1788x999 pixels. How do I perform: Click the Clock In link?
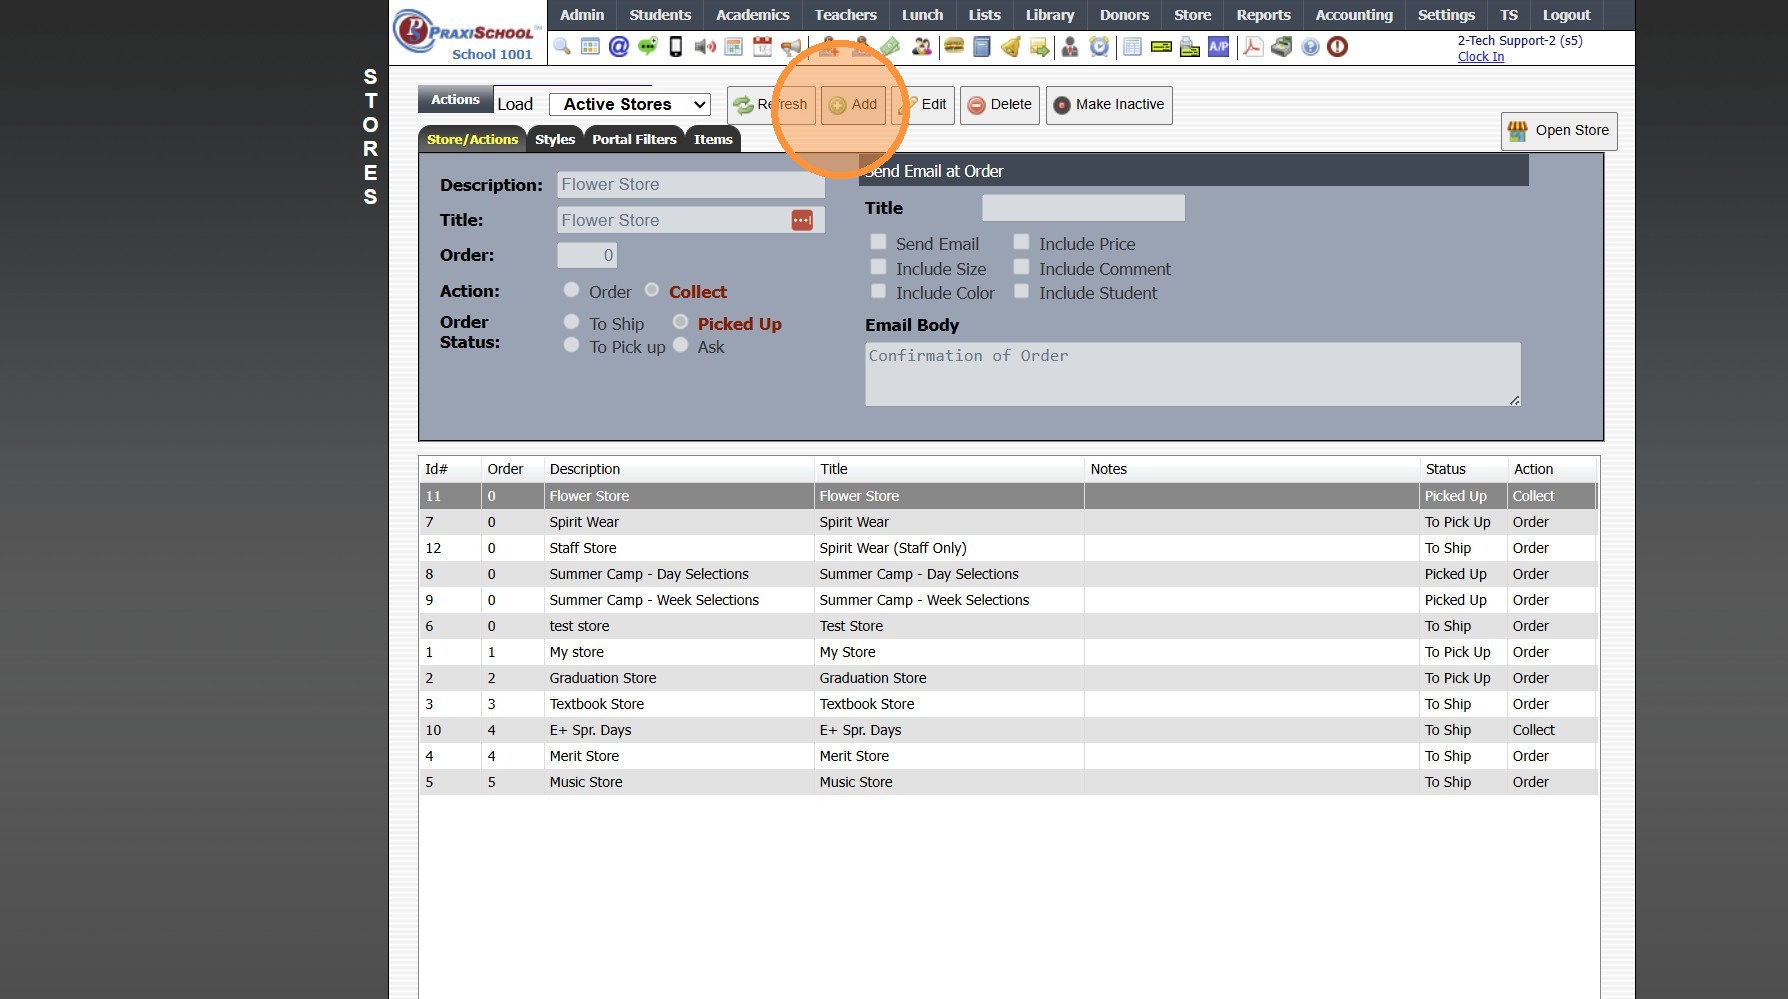[x=1480, y=57]
